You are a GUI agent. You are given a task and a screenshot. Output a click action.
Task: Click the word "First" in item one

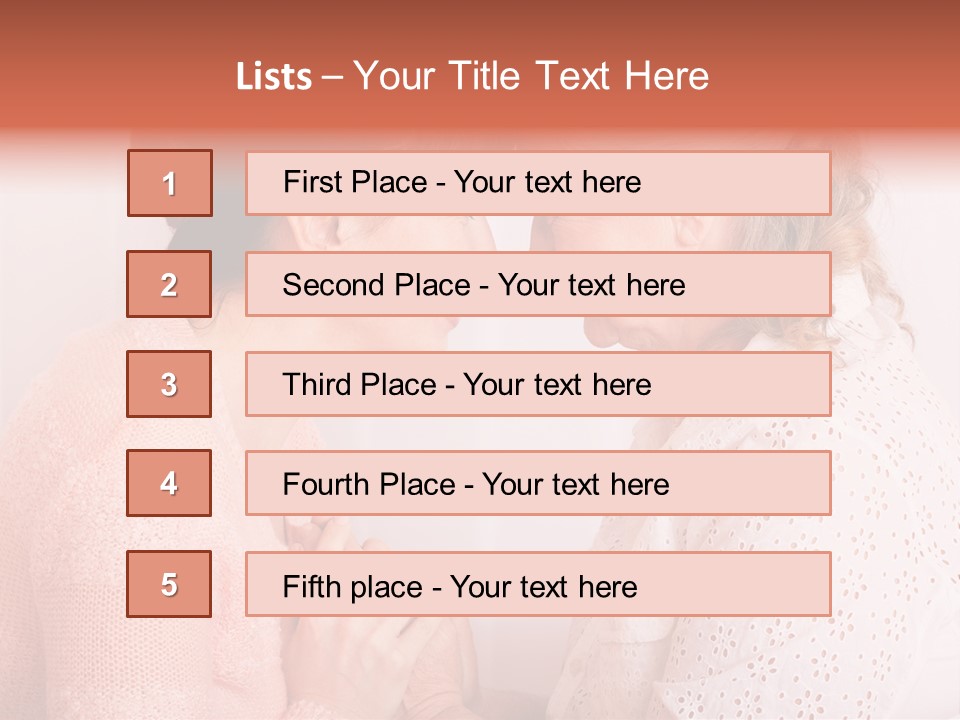pos(311,183)
